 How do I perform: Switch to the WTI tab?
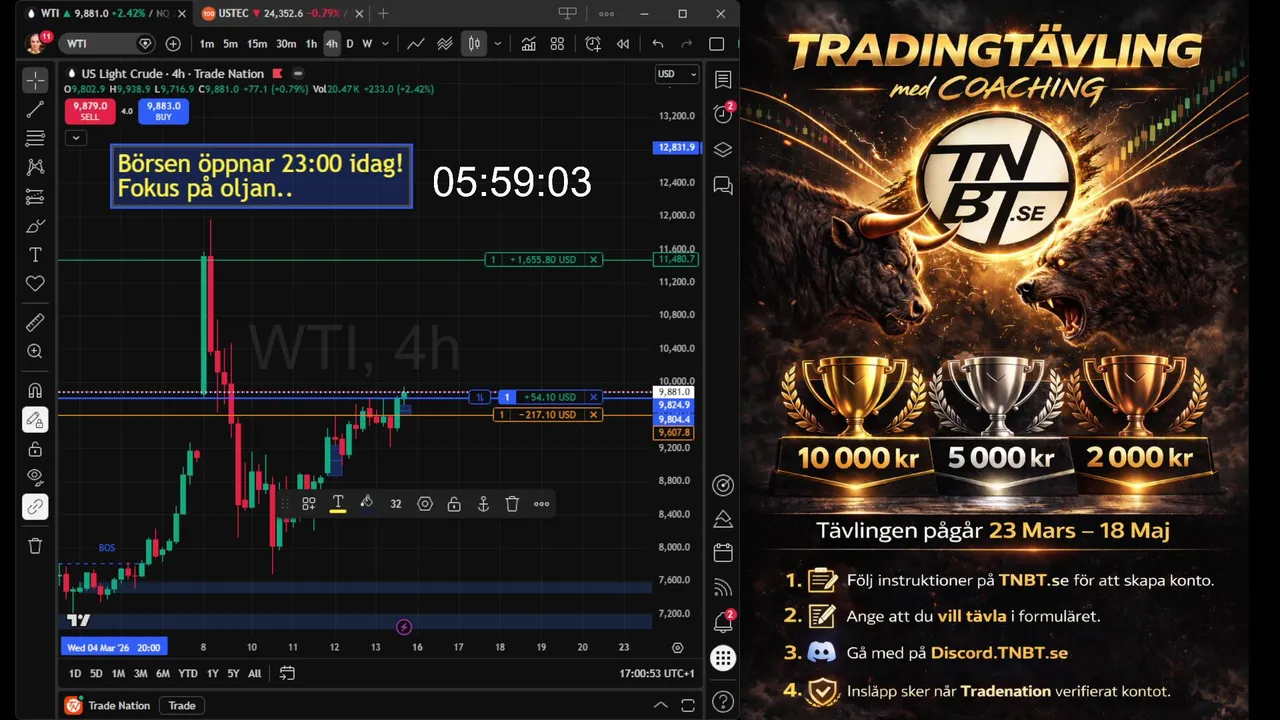tap(106, 14)
